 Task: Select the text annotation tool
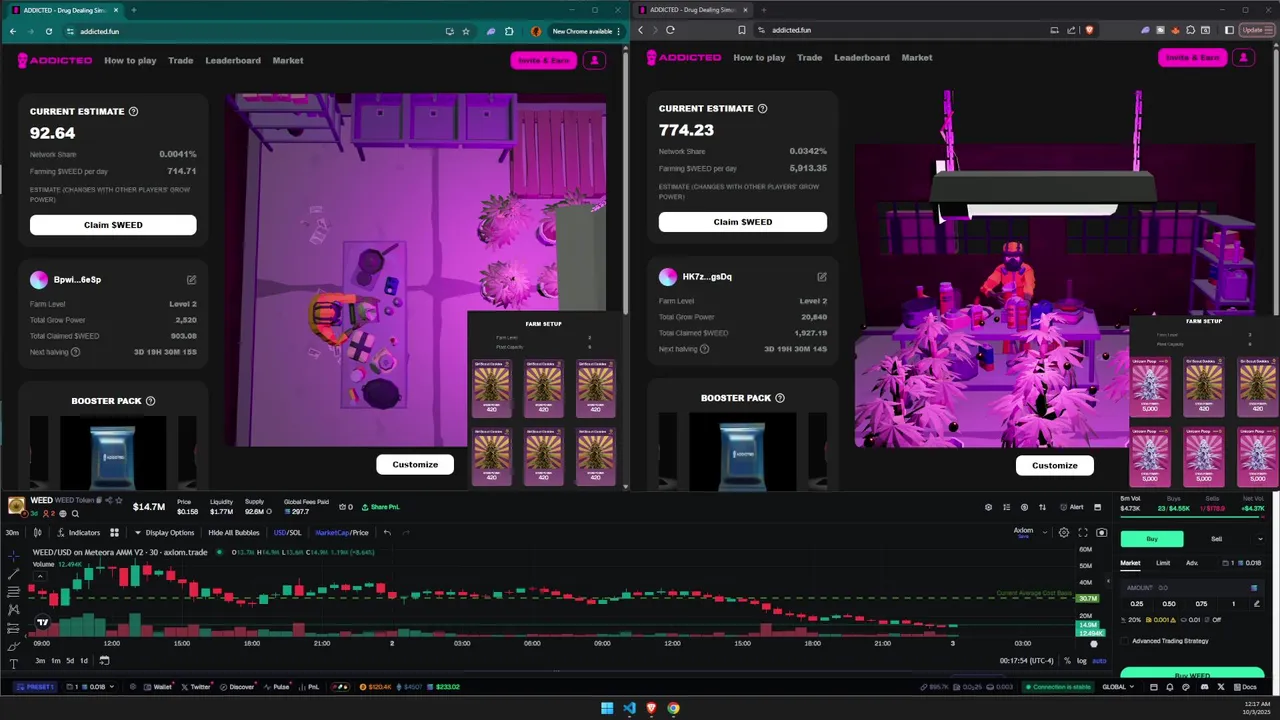click(13, 663)
